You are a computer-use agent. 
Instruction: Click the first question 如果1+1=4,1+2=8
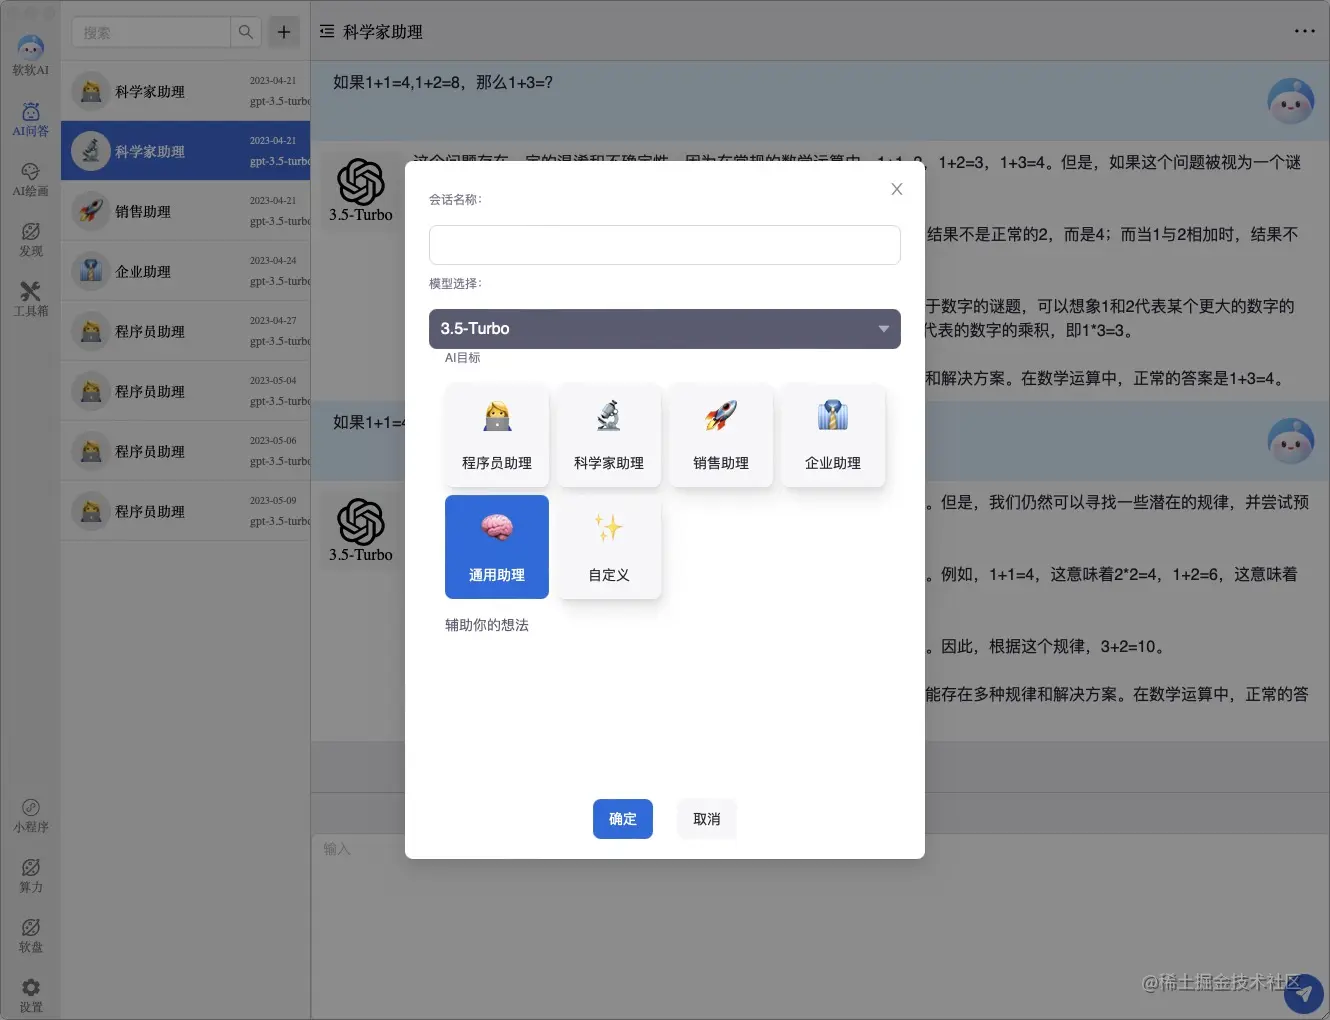(x=443, y=82)
